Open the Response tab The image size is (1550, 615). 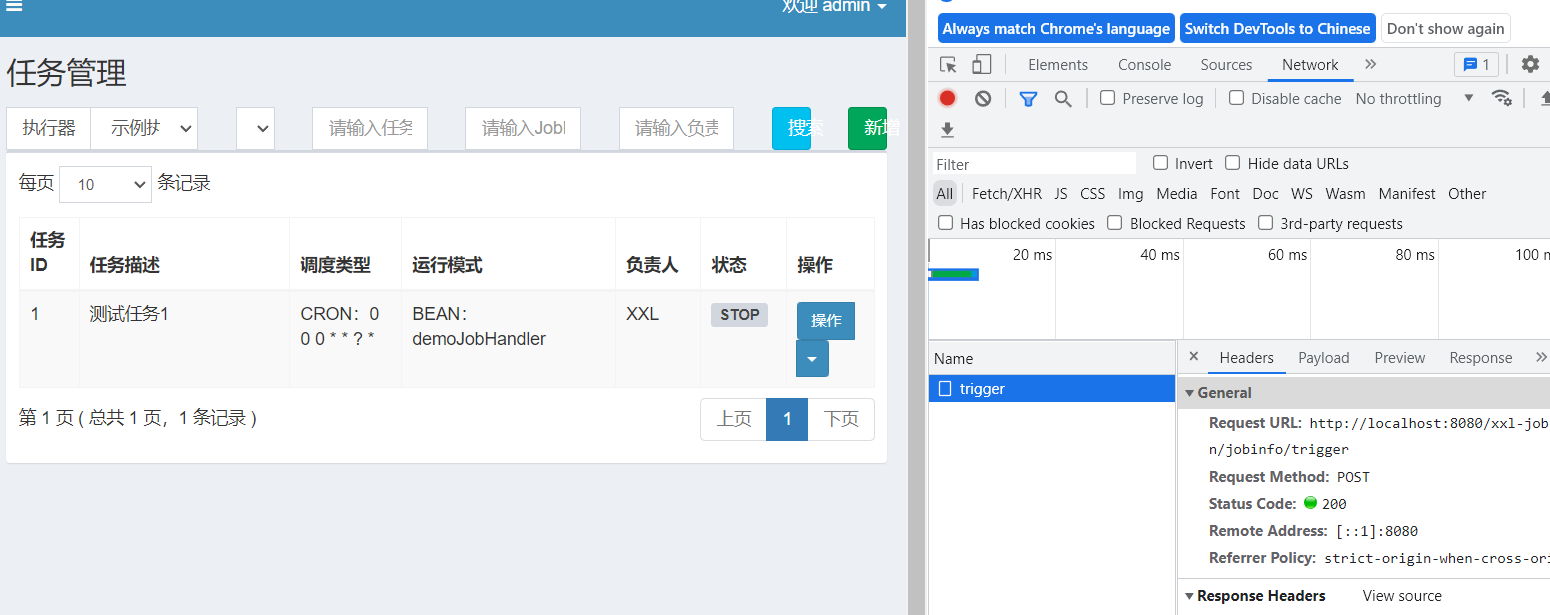[x=1480, y=357]
